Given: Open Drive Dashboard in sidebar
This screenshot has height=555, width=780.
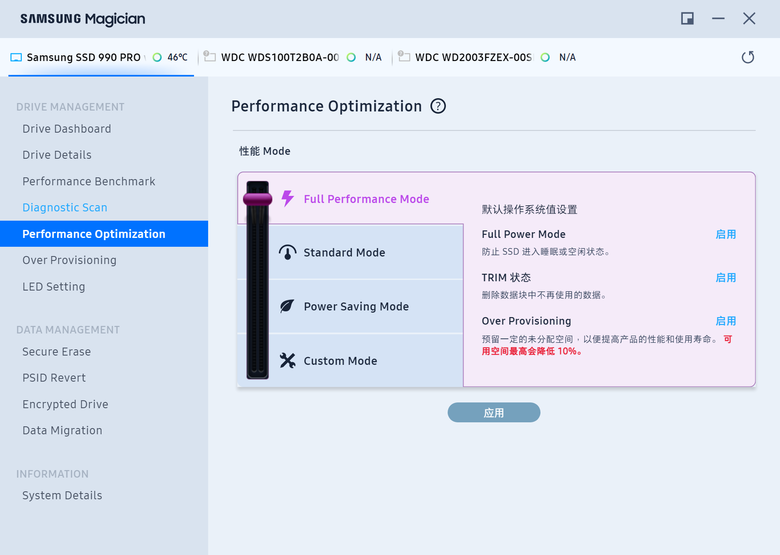Looking at the screenshot, I should click(67, 129).
